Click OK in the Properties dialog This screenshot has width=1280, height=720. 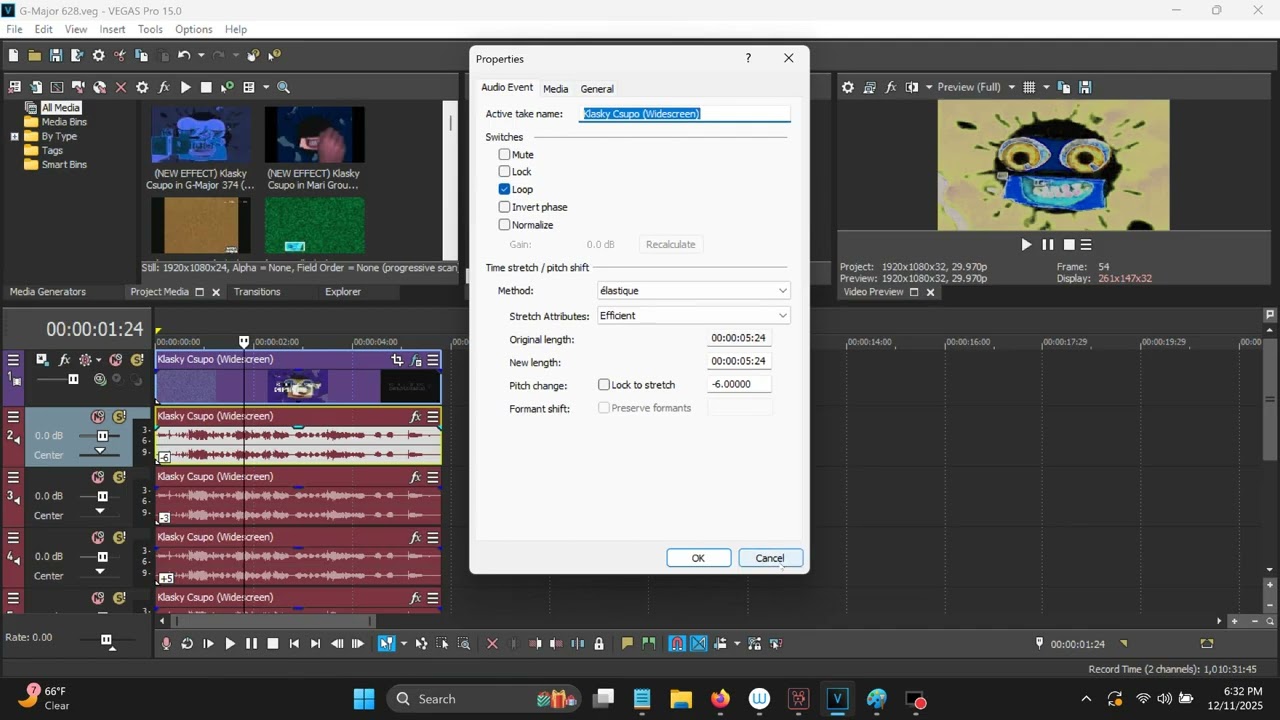coord(698,558)
